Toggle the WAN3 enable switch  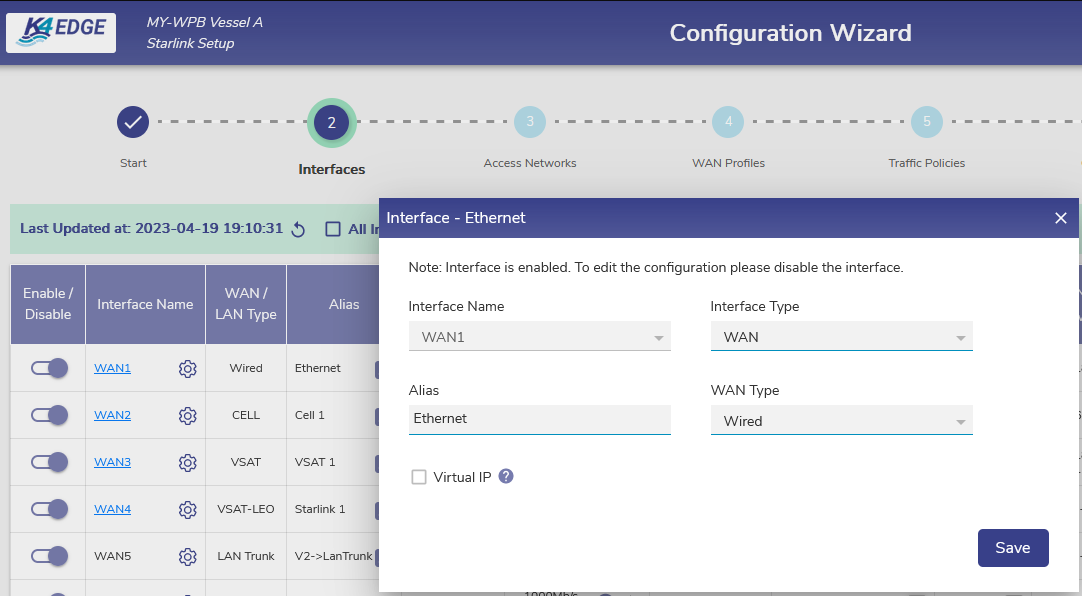49,462
